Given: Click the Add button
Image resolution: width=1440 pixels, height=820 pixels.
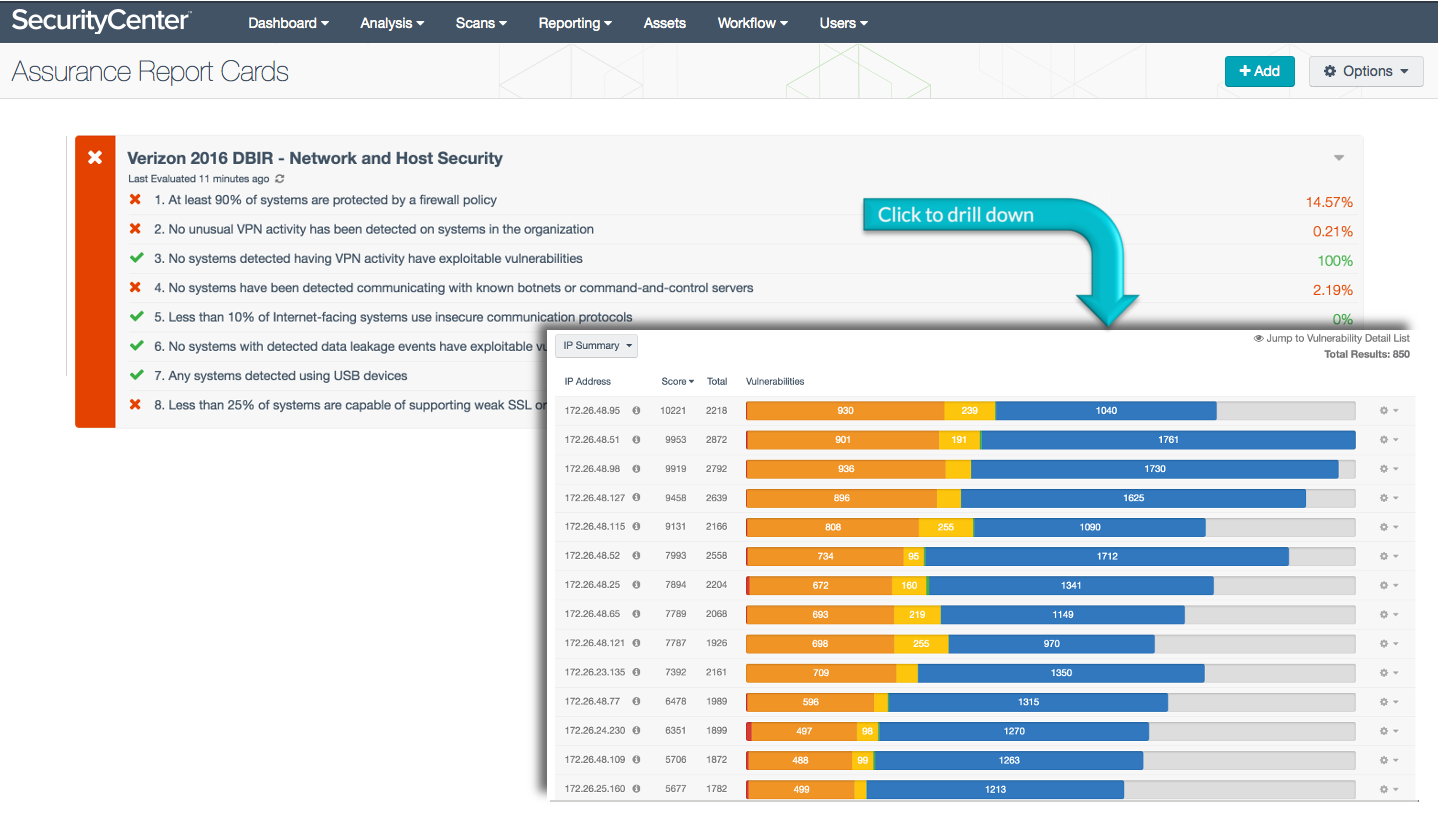Looking at the screenshot, I should point(1259,71).
